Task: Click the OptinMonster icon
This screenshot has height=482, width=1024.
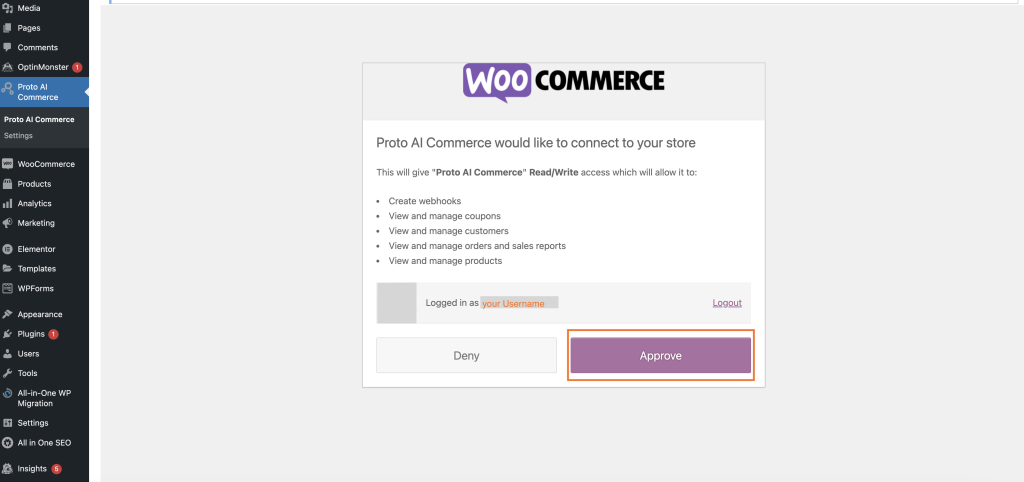Action: [7, 67]
